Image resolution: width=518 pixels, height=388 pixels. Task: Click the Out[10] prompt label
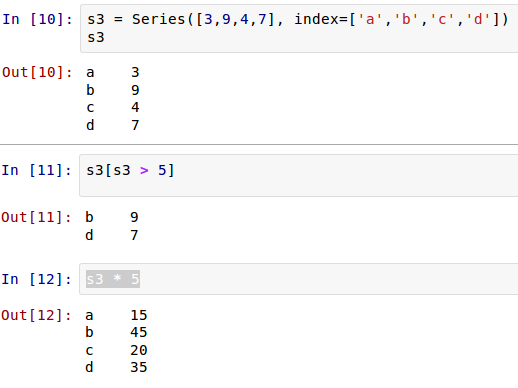coord(37,72)
